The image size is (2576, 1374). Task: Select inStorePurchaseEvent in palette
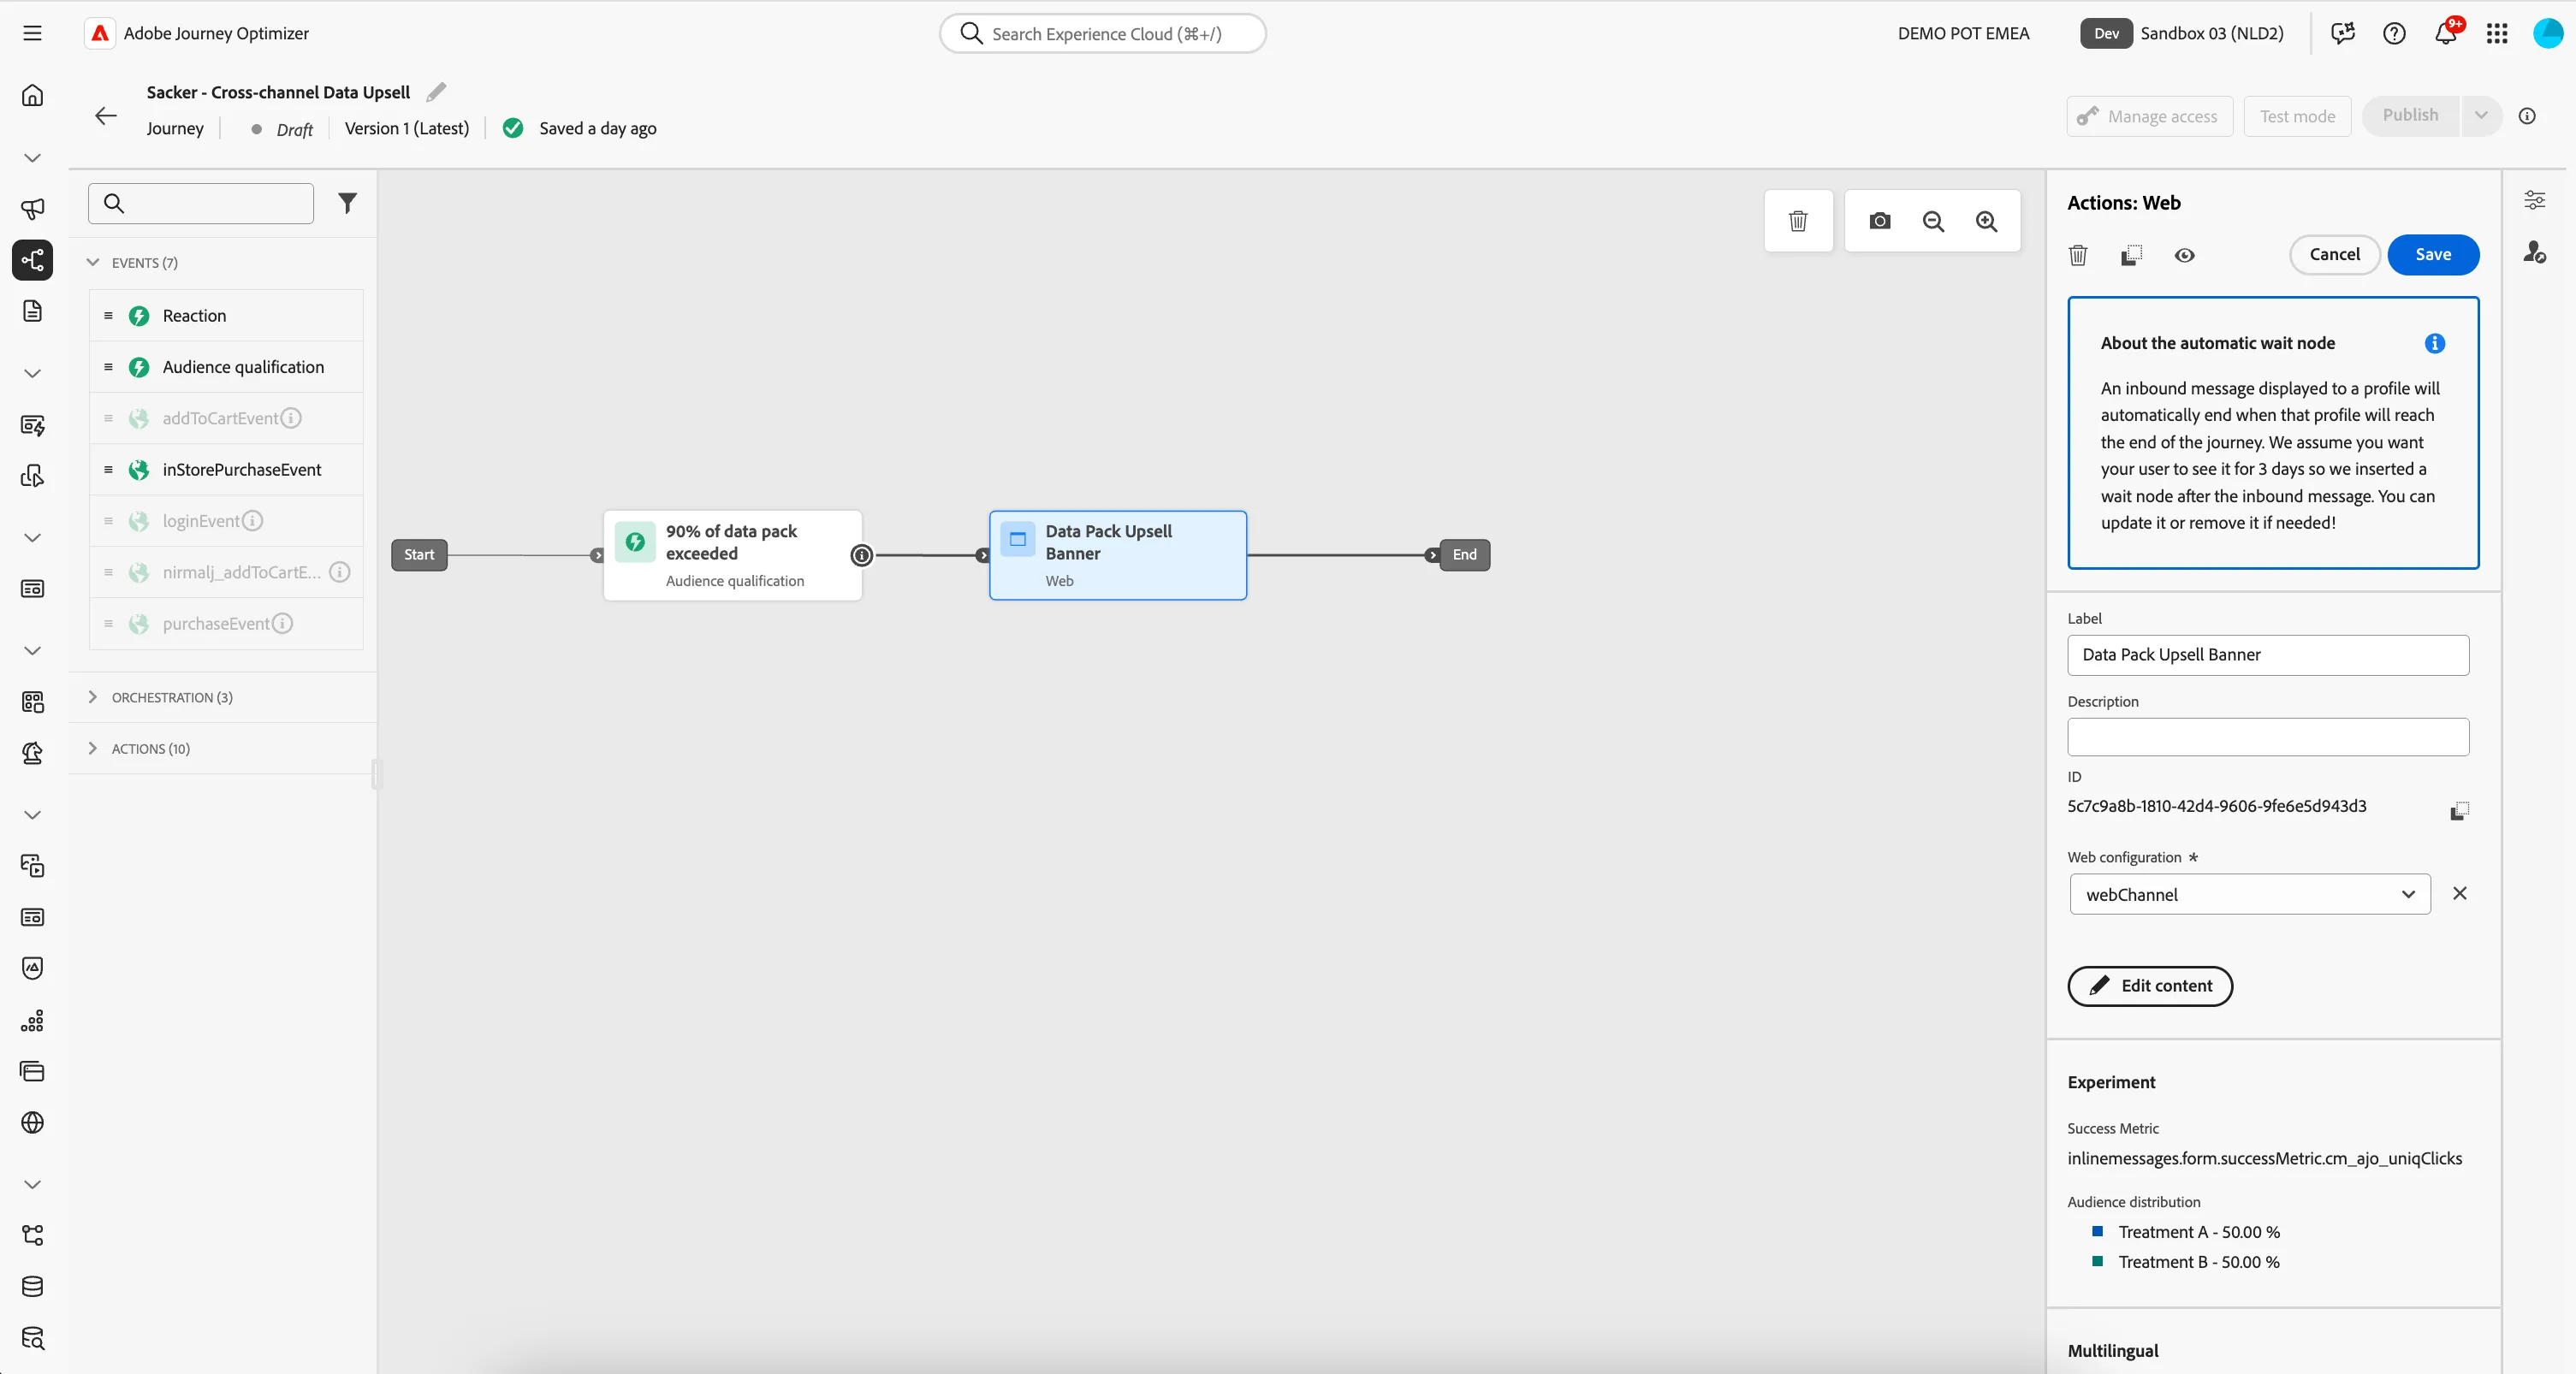pyautogui.click(x=226, y=470)
